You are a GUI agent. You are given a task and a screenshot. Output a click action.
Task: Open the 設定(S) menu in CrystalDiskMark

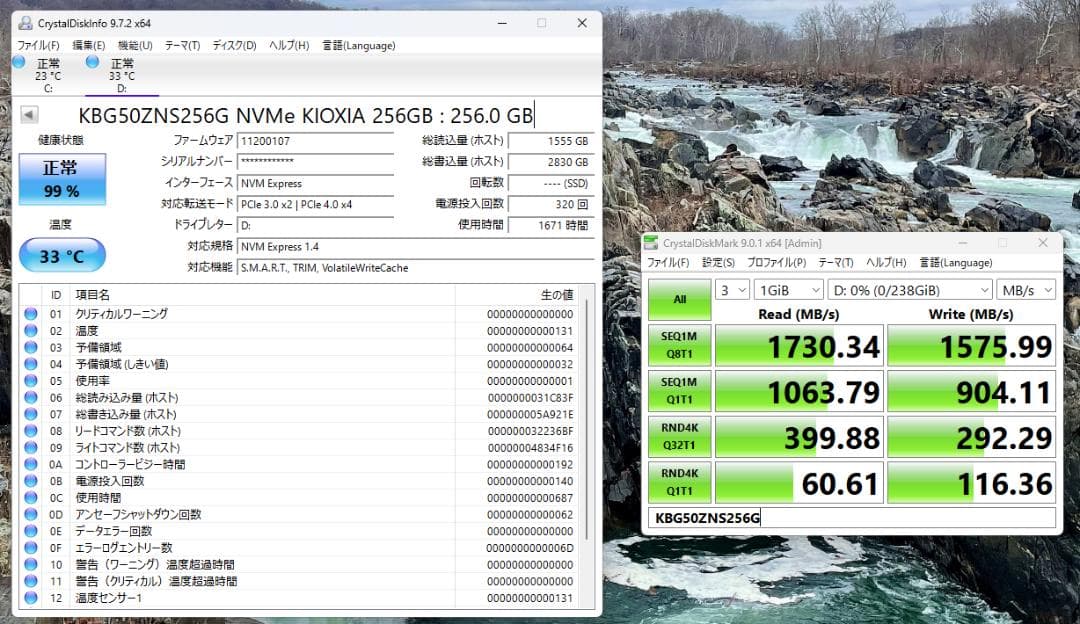coord(716,262)
